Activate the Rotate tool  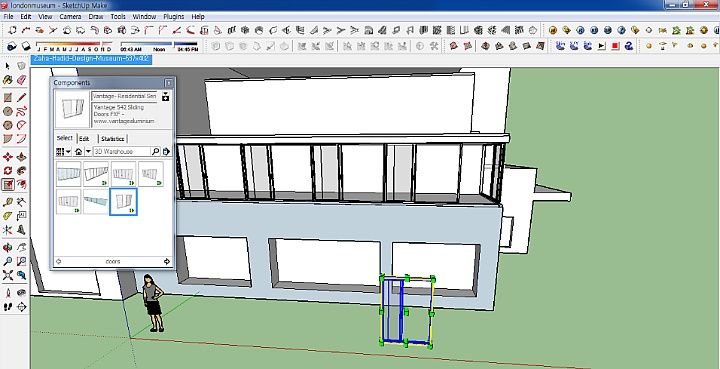point(8,171)
